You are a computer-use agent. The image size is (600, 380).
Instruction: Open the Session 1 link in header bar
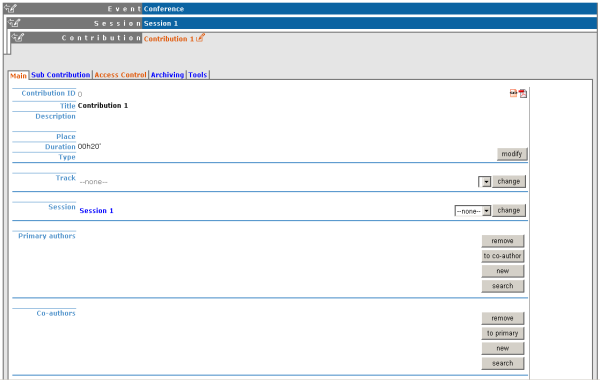161,23
